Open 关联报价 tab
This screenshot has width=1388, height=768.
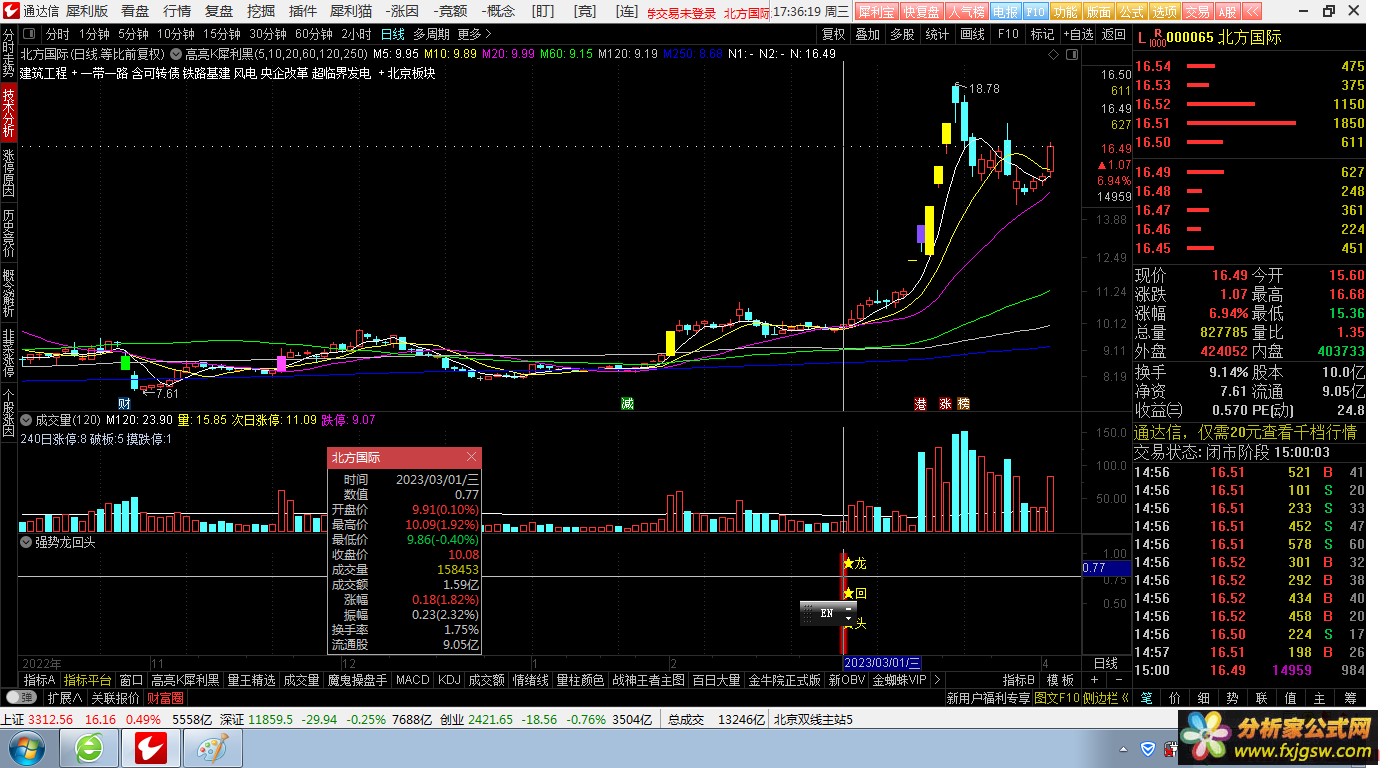(115, 698)
